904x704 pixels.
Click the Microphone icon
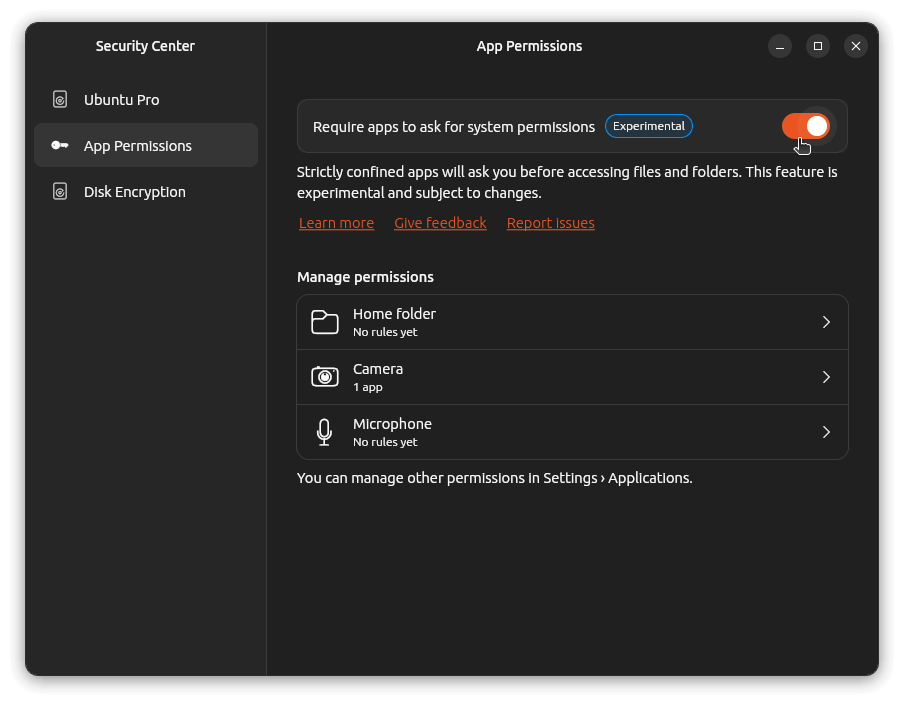[x=324, y=432]
